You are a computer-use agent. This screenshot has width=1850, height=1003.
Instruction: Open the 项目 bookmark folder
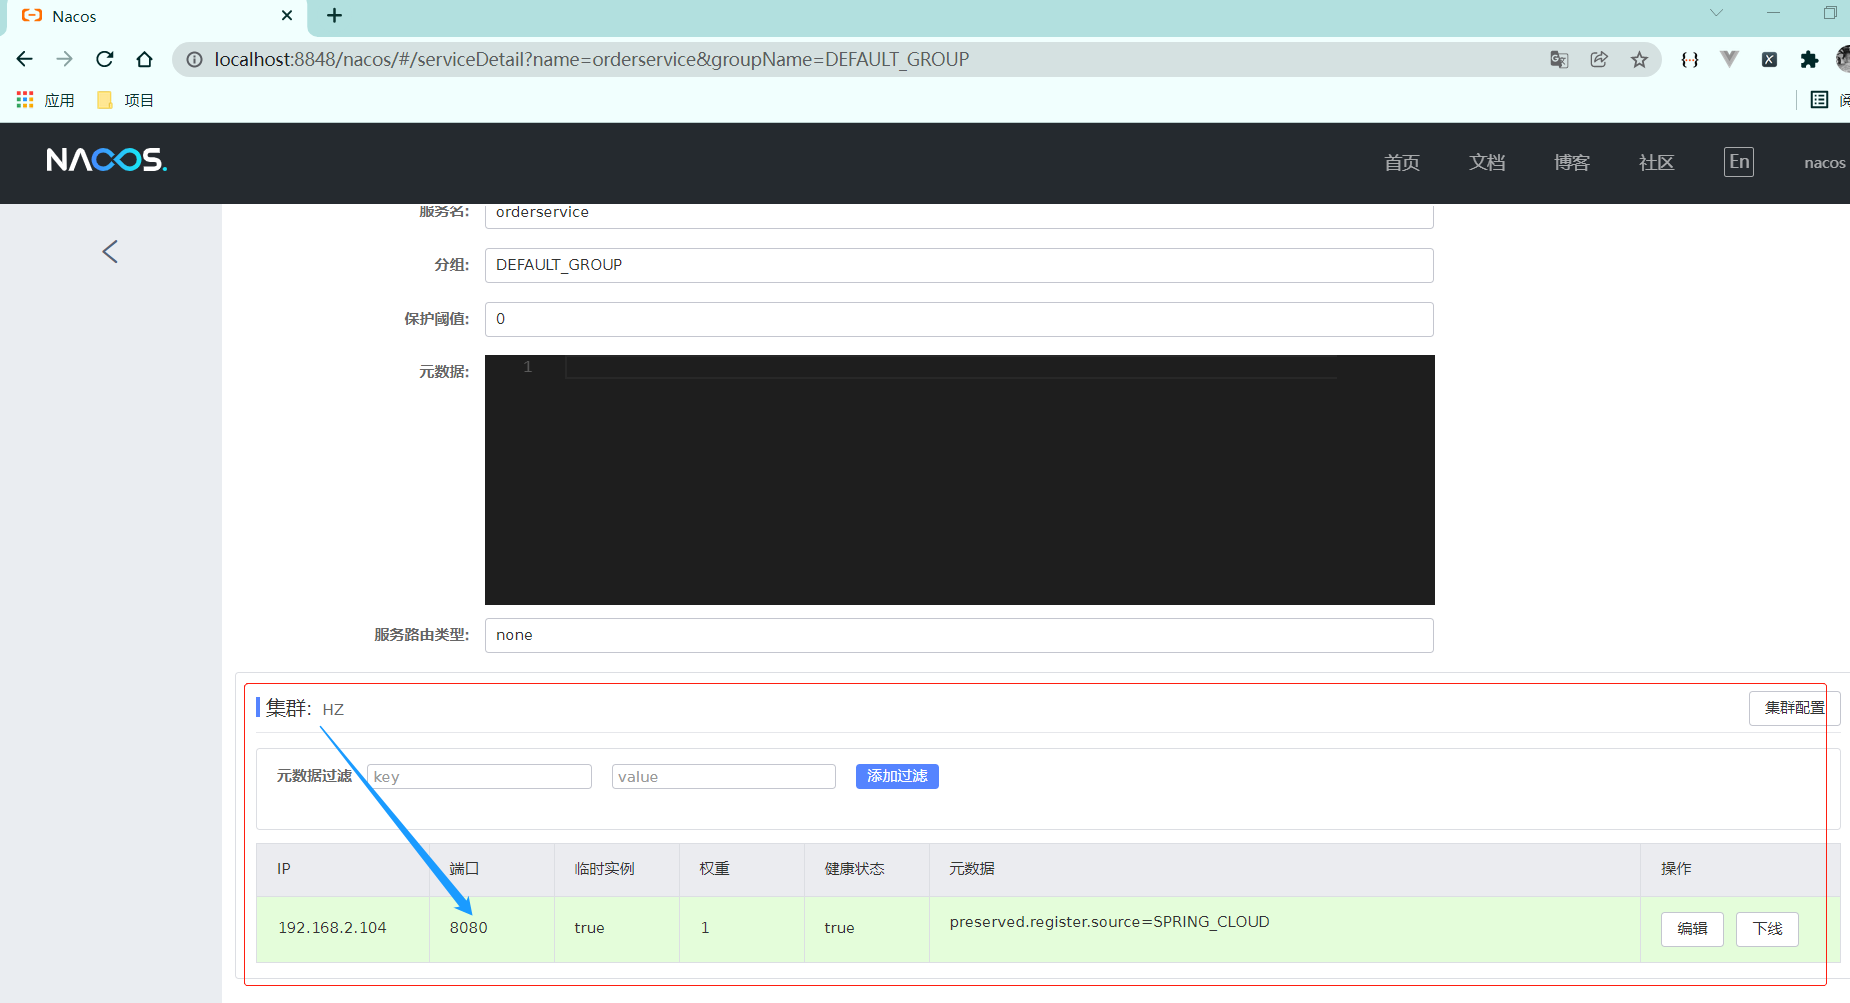coord(125,100)
